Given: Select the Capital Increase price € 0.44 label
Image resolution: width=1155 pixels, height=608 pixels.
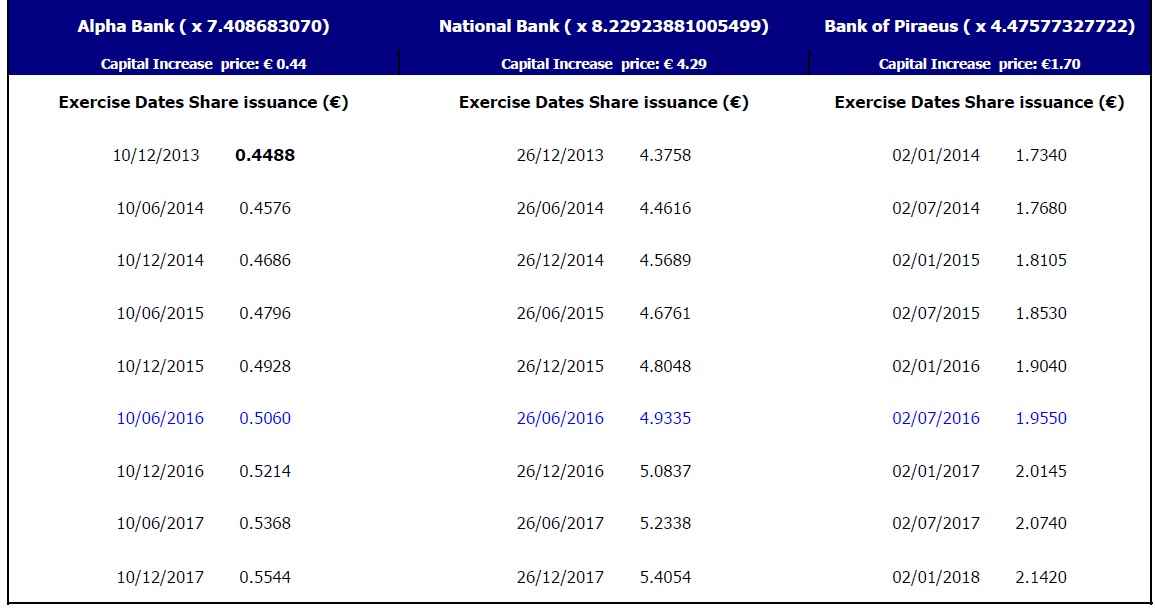Looking at the screenshot, I should click(203, 64).
